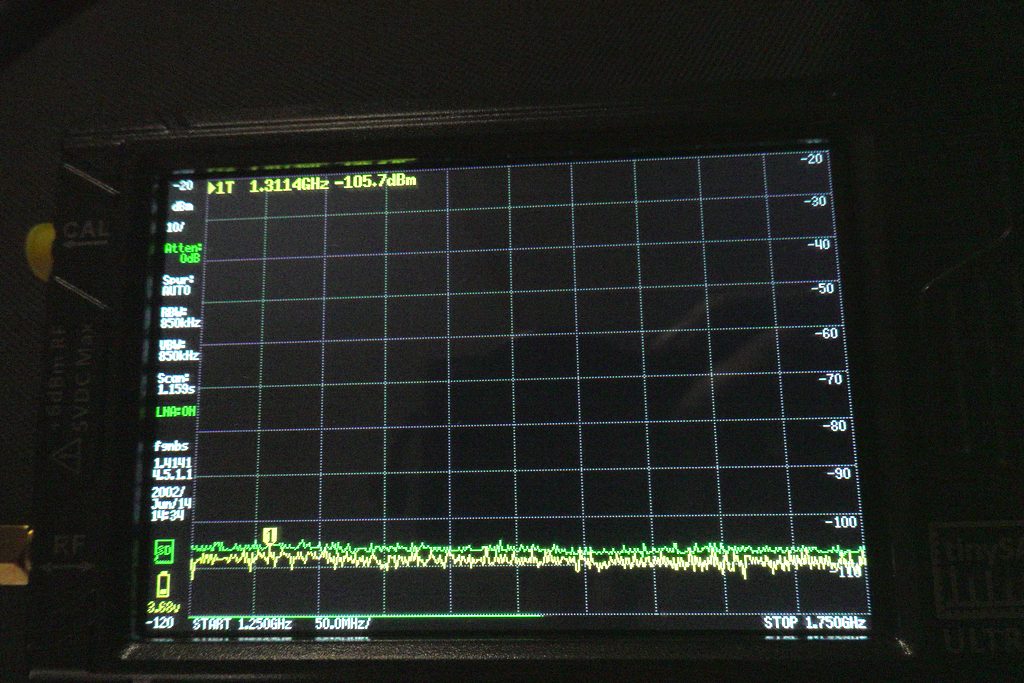The width and height of the screenshot is (1024, 683).
Task: Open the Spur: AUTO setting
Action: (x=178, y=285)
